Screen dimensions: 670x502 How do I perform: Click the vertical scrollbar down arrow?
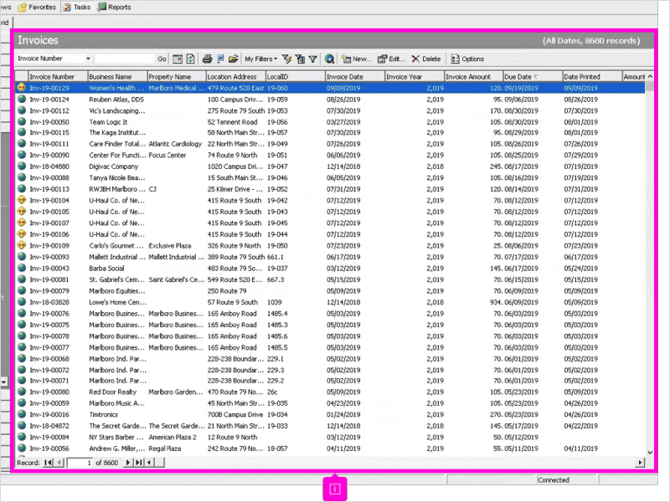click(x=650, y=452)
